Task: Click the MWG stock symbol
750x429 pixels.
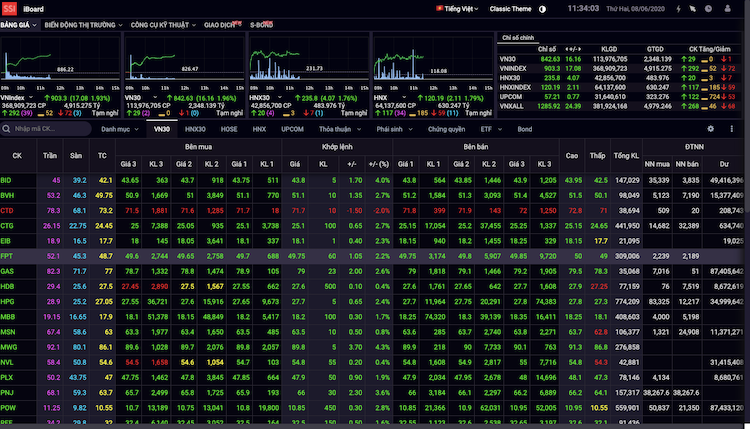Action: point(9,347)
